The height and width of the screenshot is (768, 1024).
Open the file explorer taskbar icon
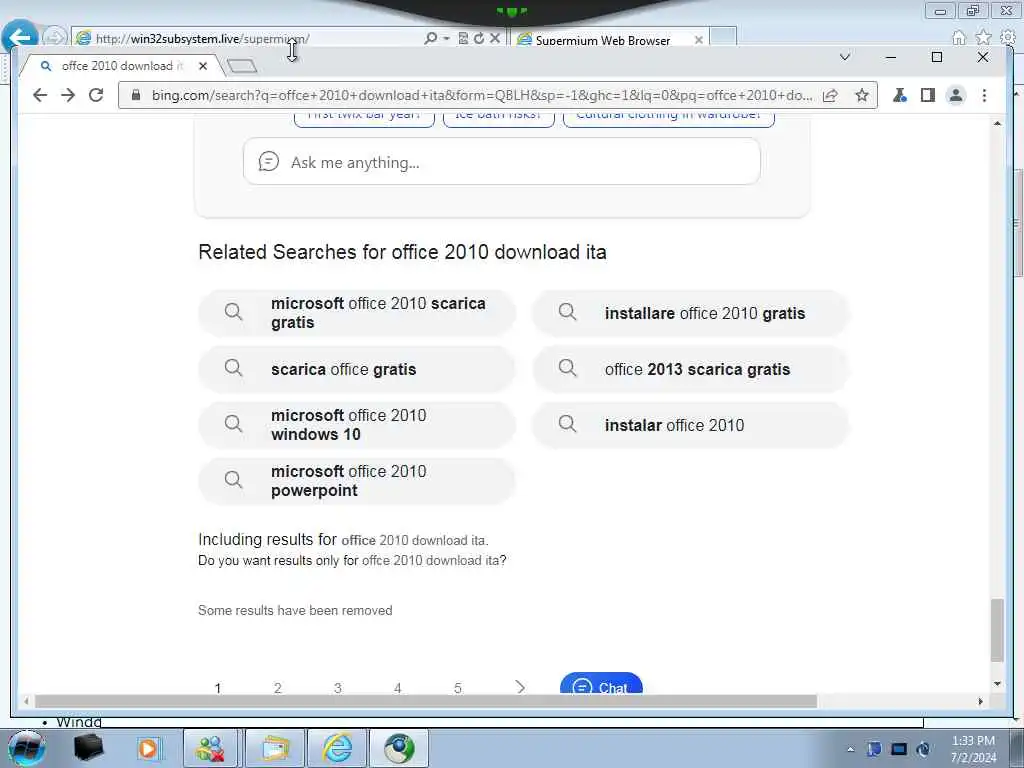point(275,748)
